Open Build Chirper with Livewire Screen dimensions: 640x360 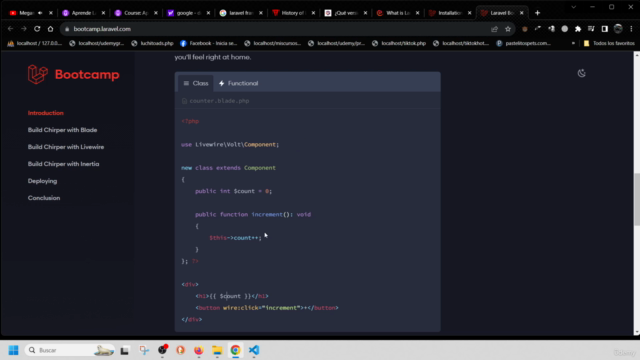click(x=66, y=147)
